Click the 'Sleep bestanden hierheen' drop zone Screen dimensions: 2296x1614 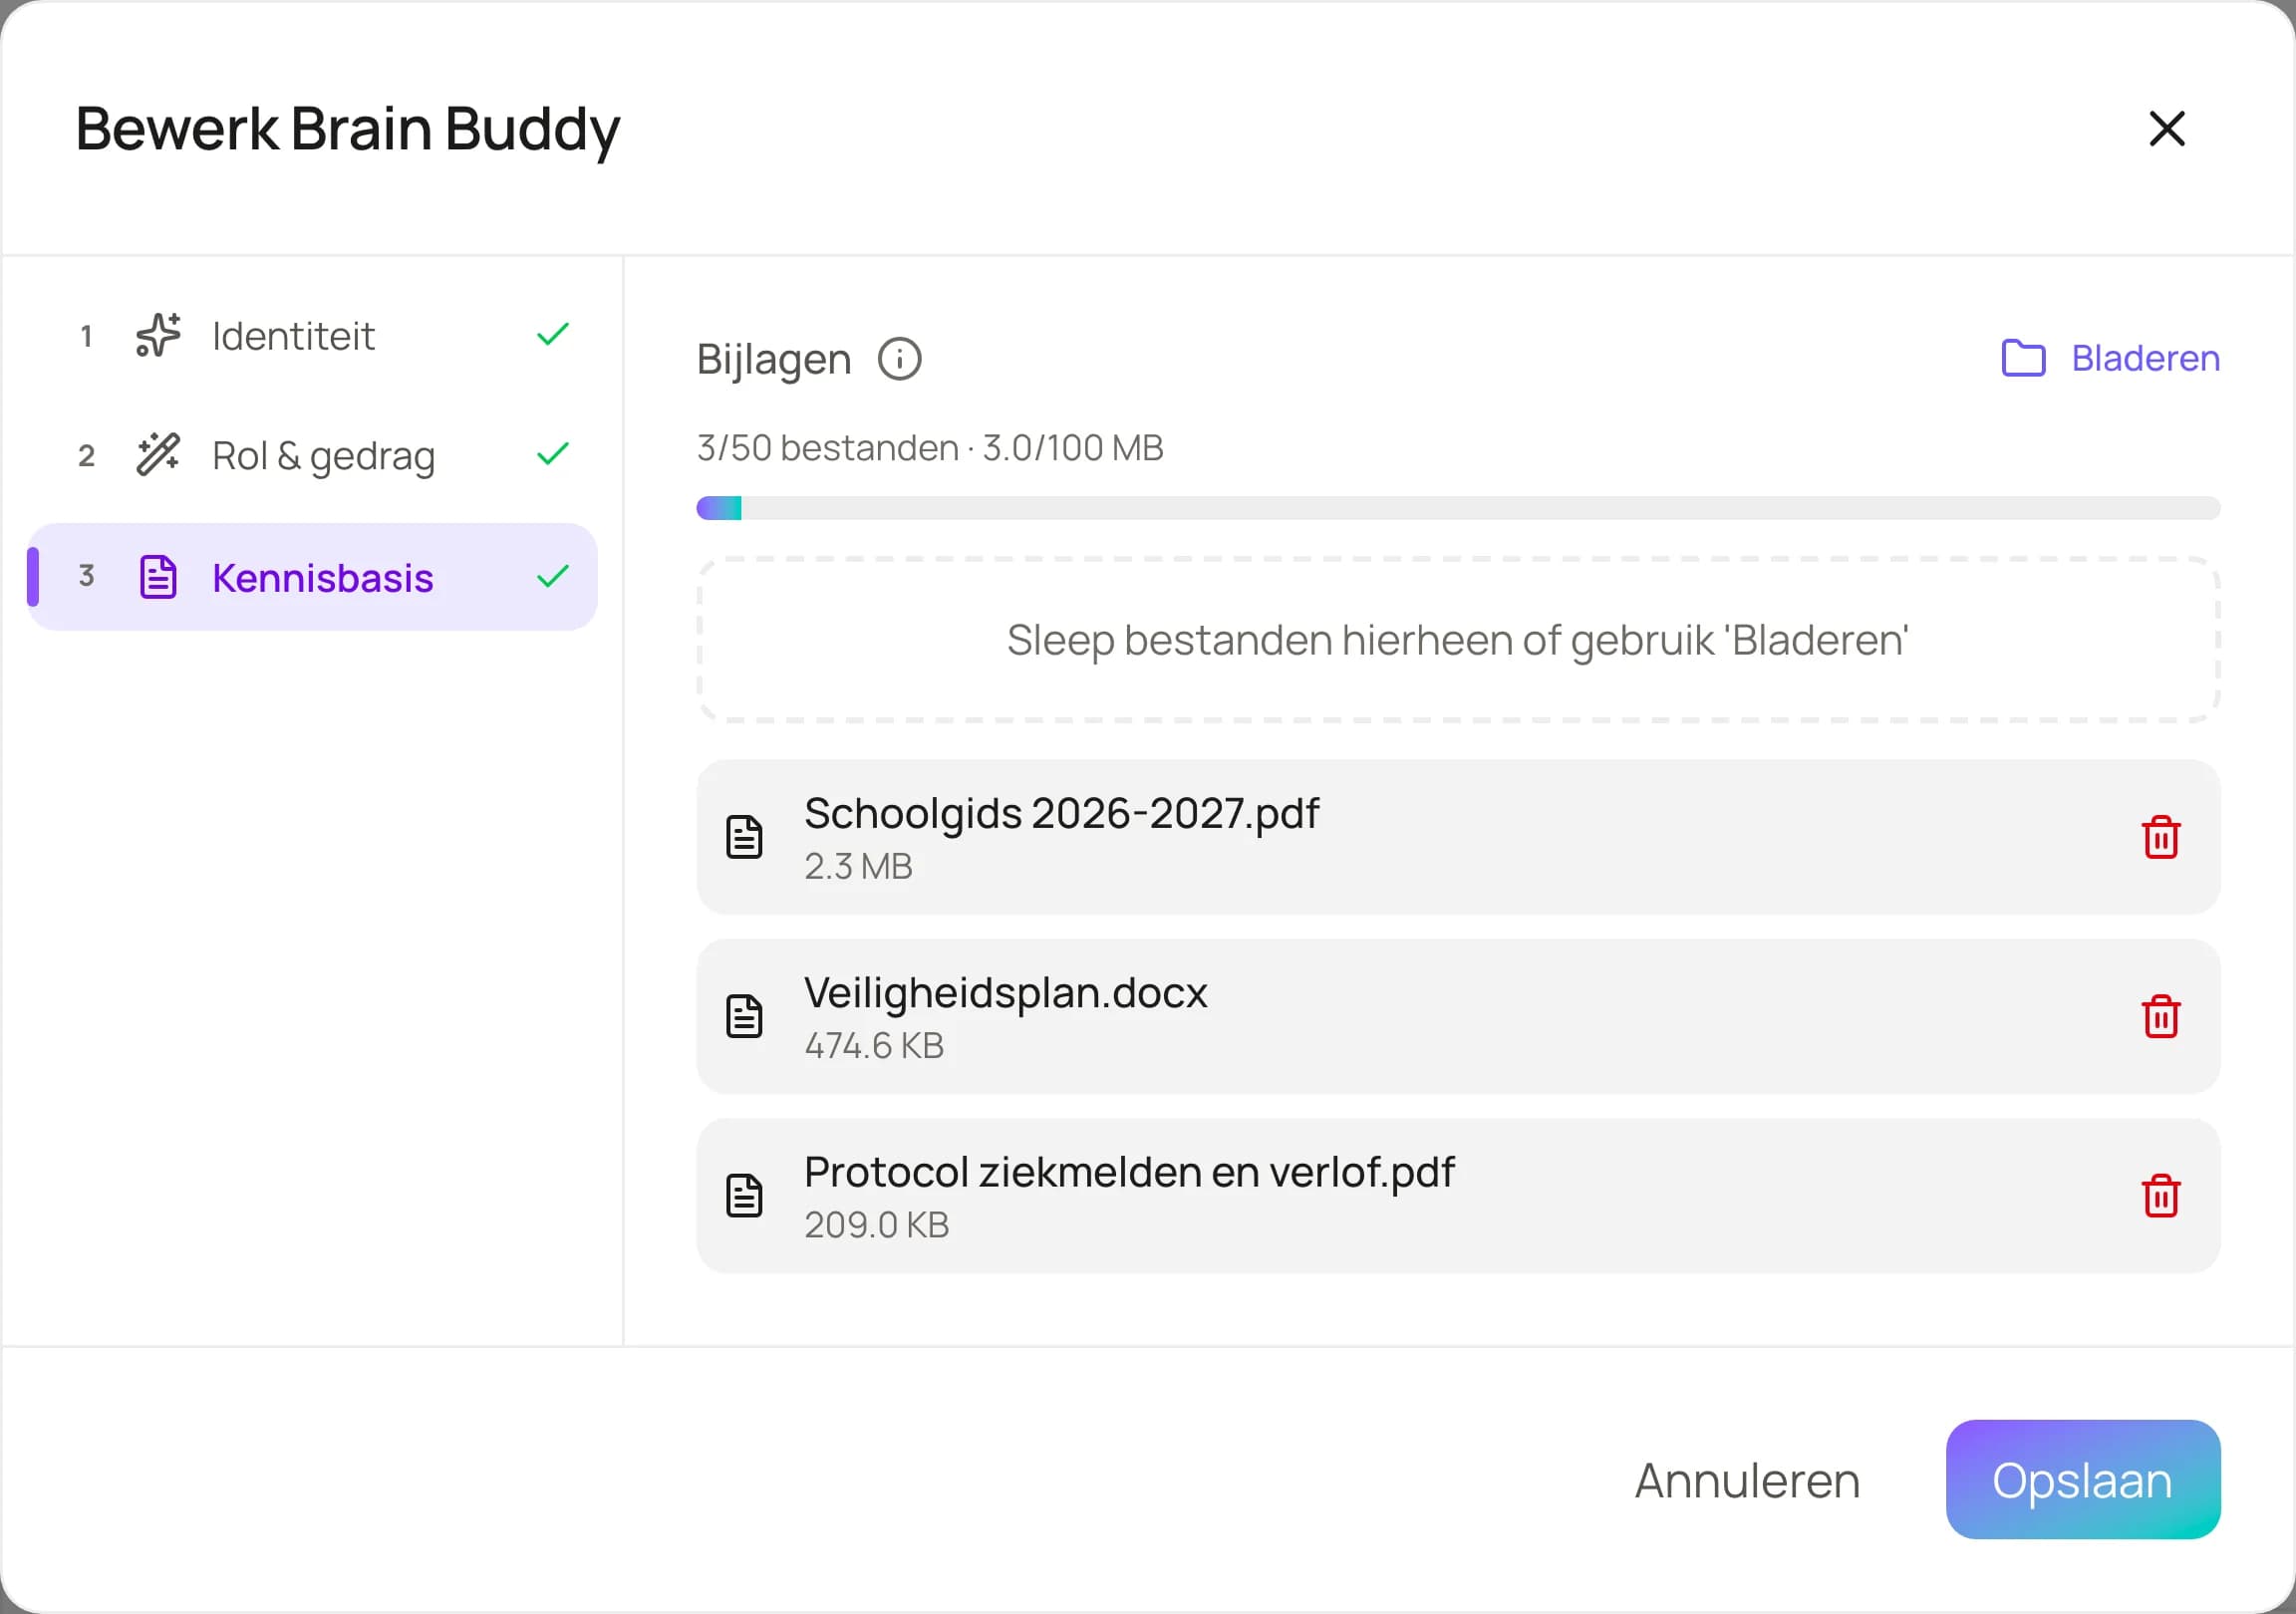[1458, 640]
